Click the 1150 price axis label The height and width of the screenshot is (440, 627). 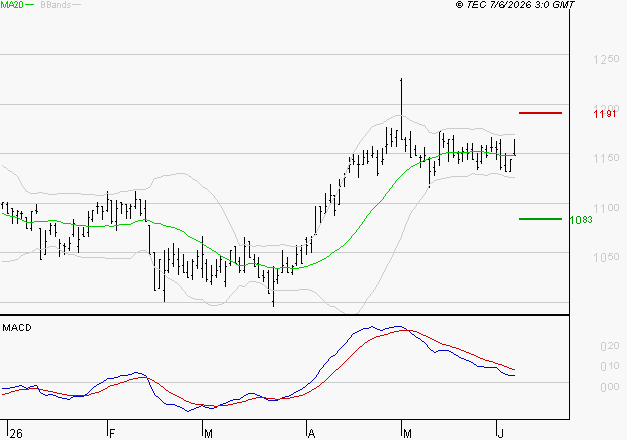pos(606,158)
